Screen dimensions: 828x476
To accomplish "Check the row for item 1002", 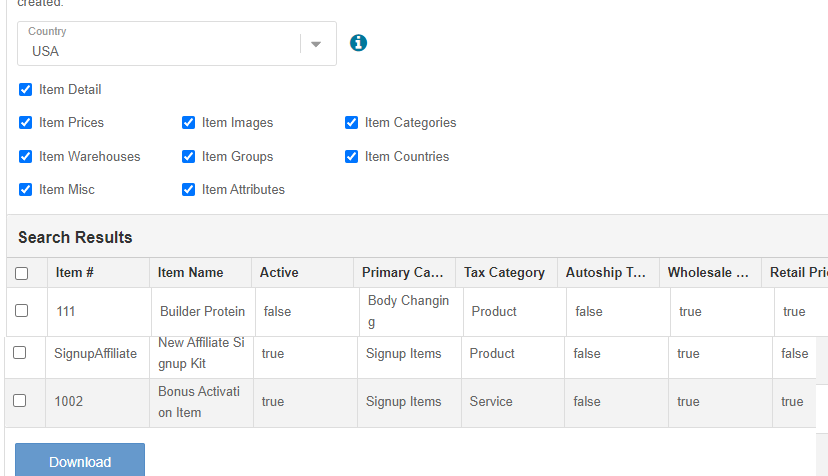I will (x=19, y=401).
